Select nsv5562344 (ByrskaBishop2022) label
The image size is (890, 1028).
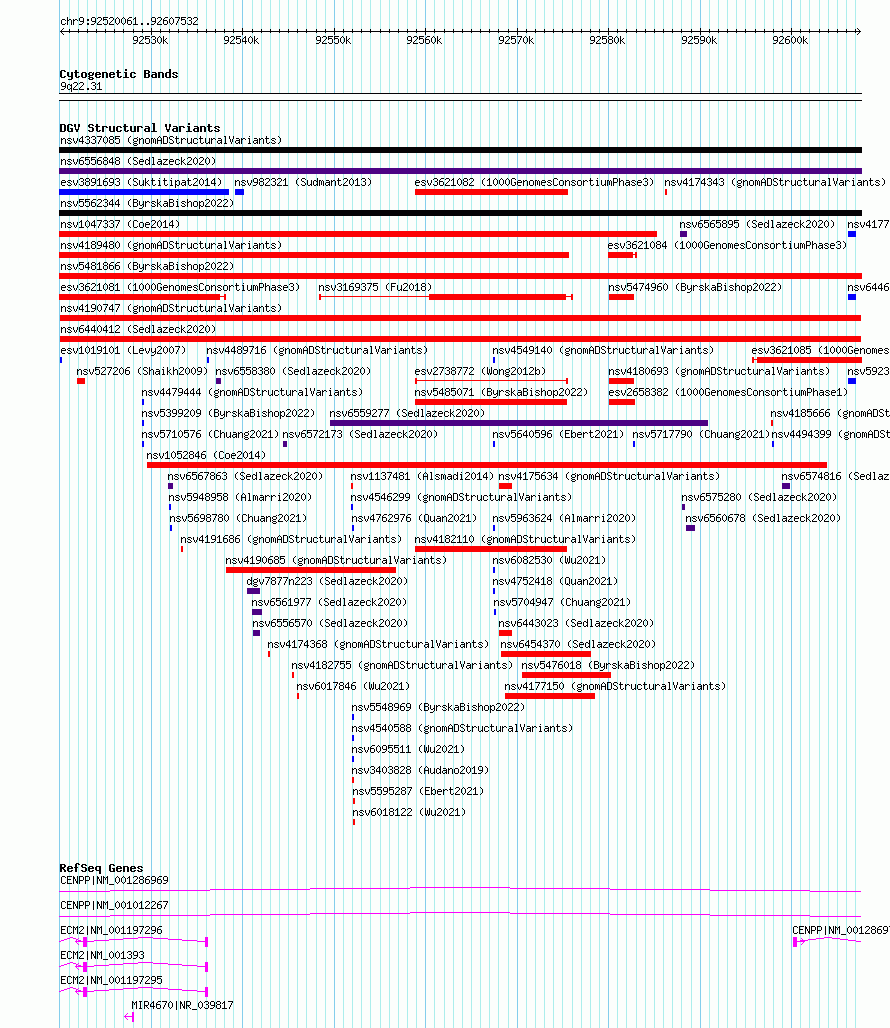point(147,203)
